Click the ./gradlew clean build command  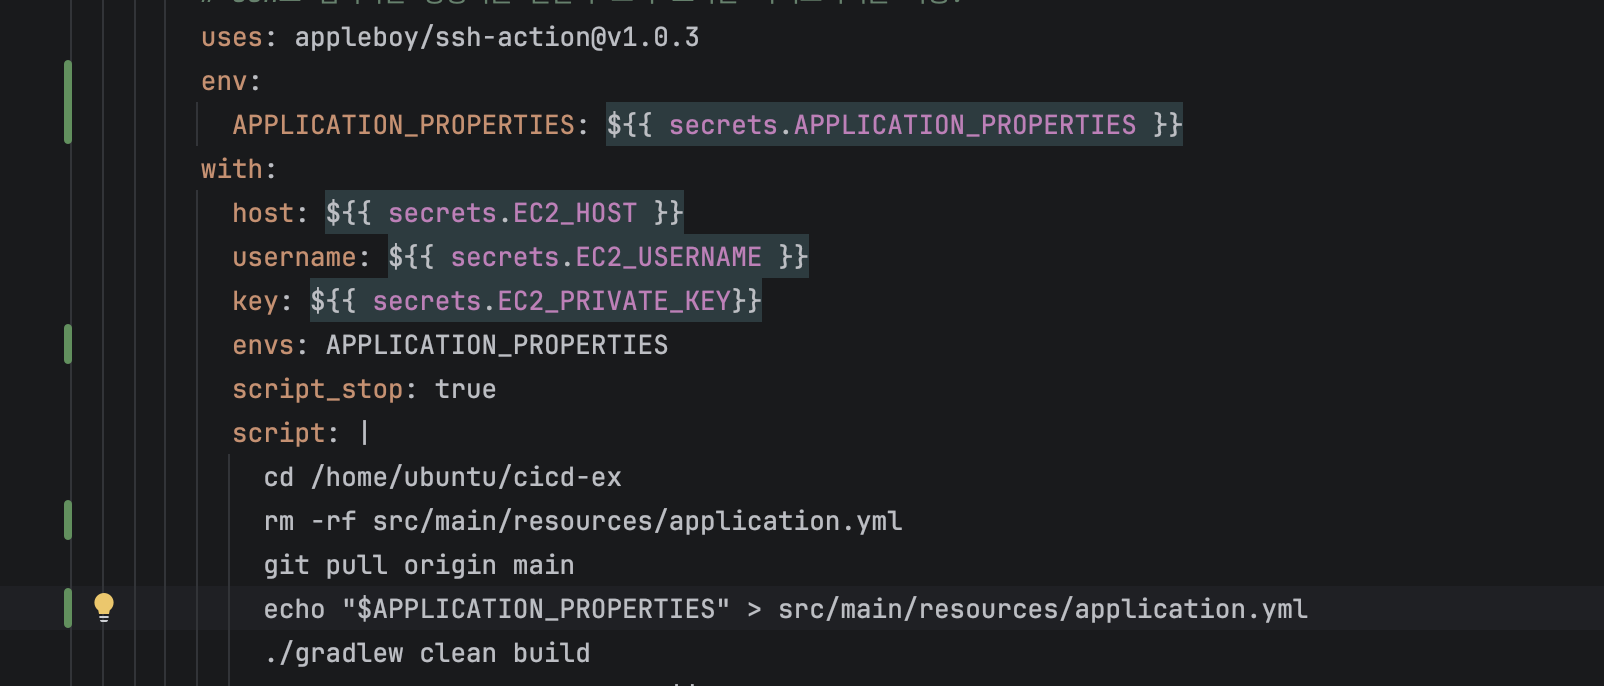click(x=427, y=653)
